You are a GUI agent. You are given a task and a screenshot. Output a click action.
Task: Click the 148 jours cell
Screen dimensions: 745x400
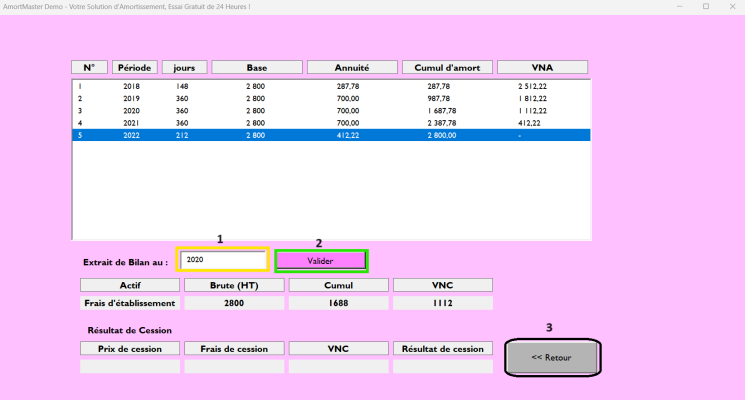tap(182, 86)
